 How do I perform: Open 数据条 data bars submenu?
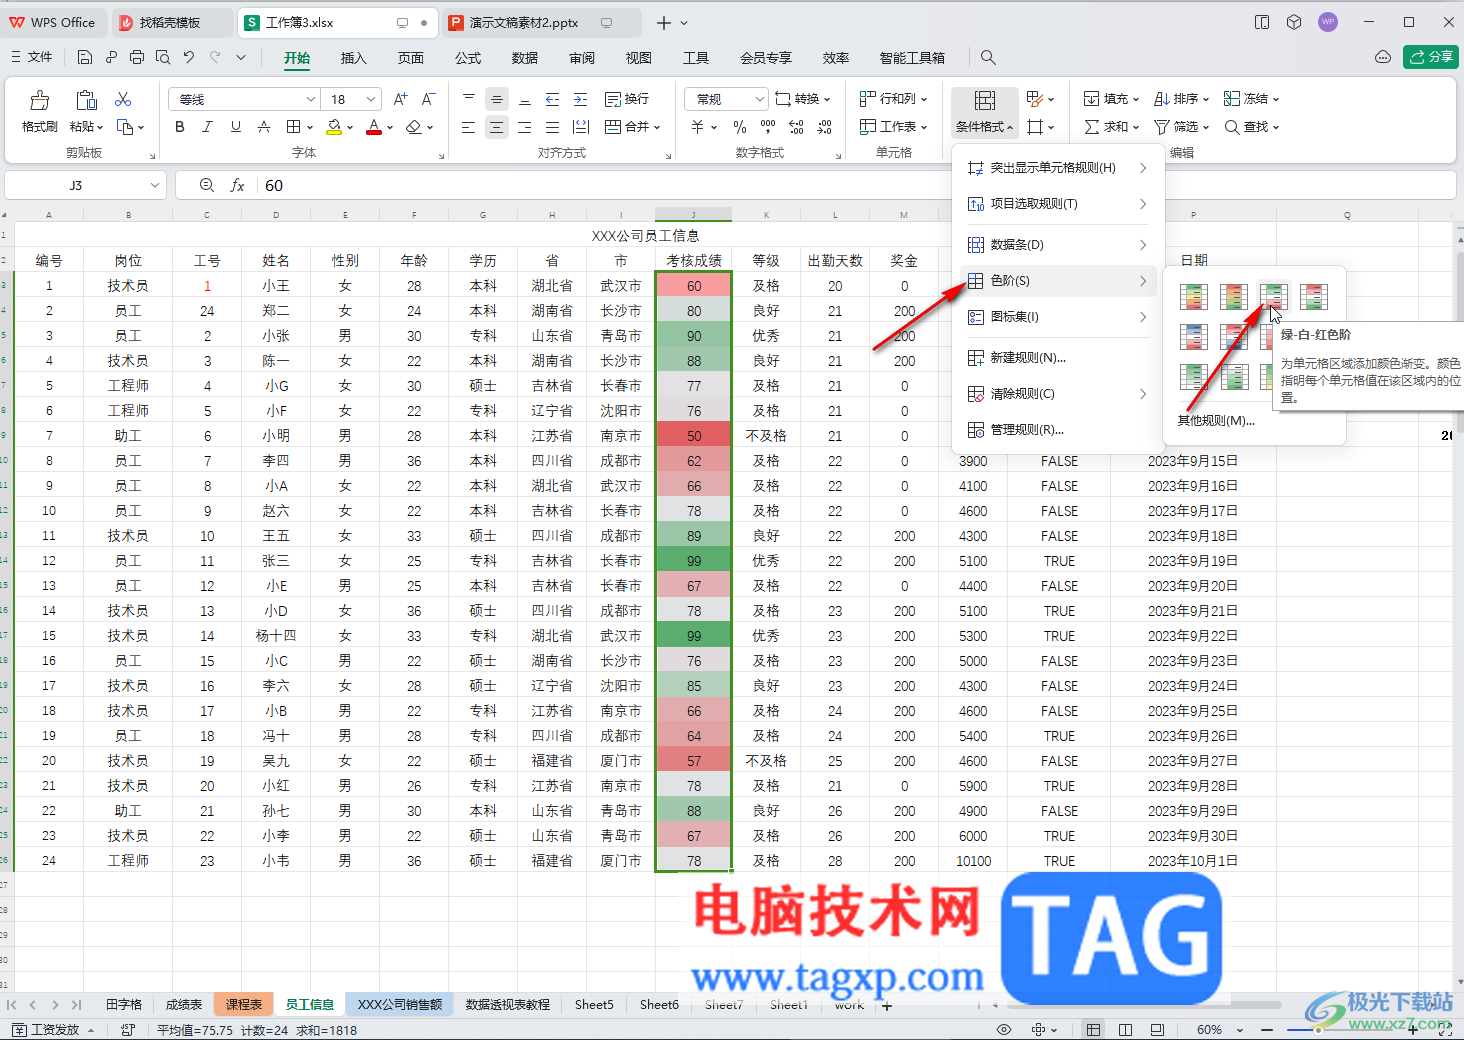click(x=1058, y=245)
